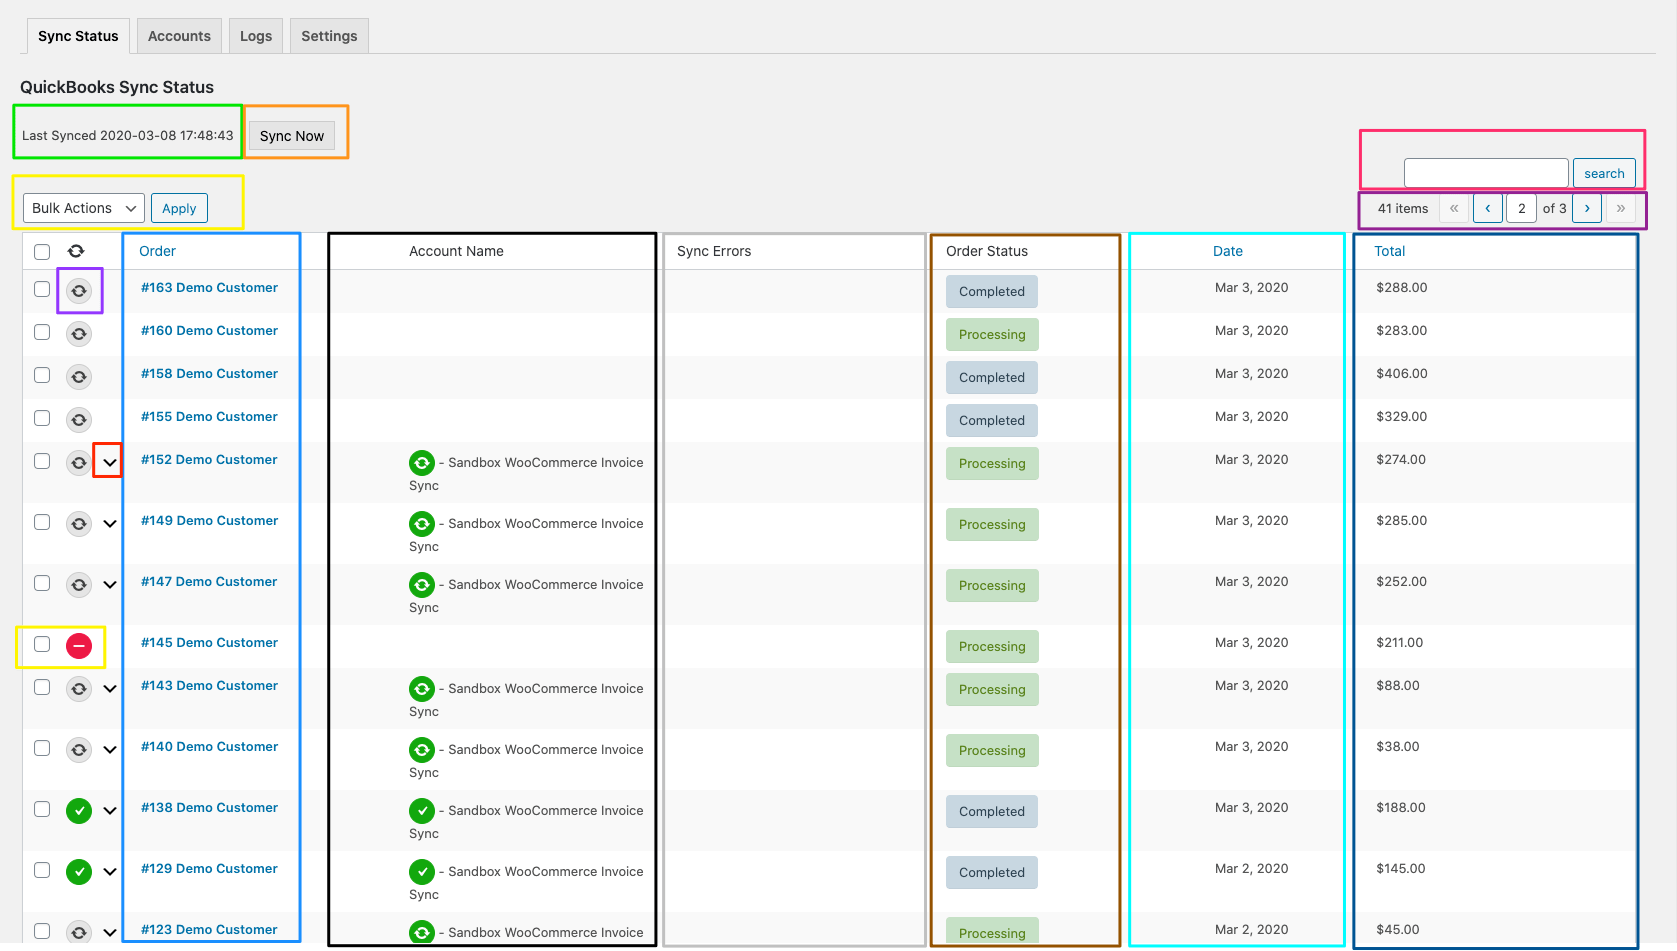The image size is (1677, 951).
Task: Open order #147 Demo Customer
Action: tap(209, 581)
